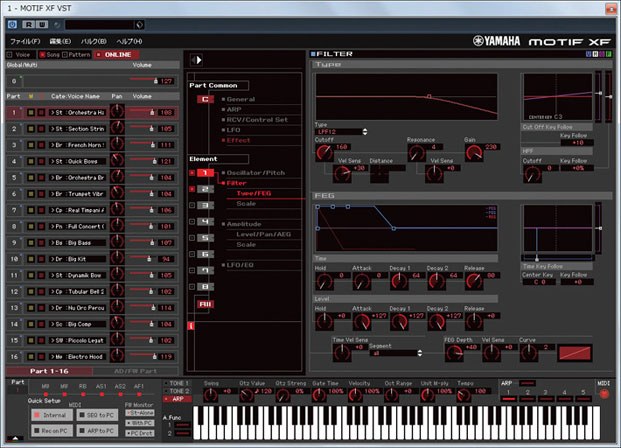Select element 1 button

point(205,173)
